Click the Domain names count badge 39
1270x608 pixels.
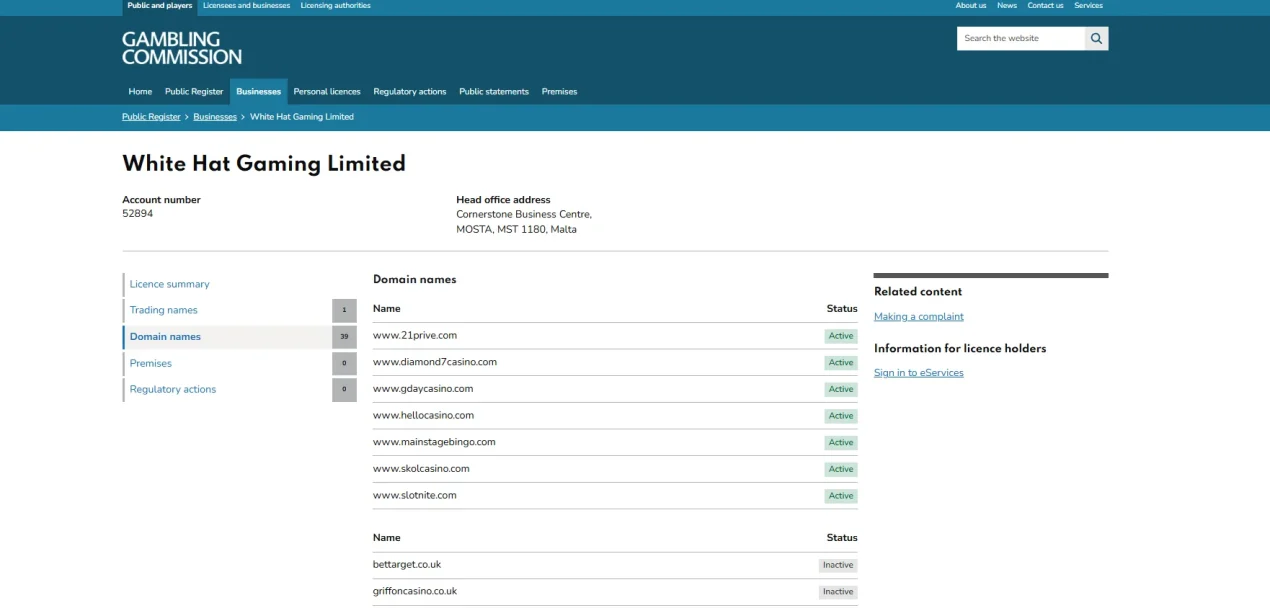(x=344, y=337)
